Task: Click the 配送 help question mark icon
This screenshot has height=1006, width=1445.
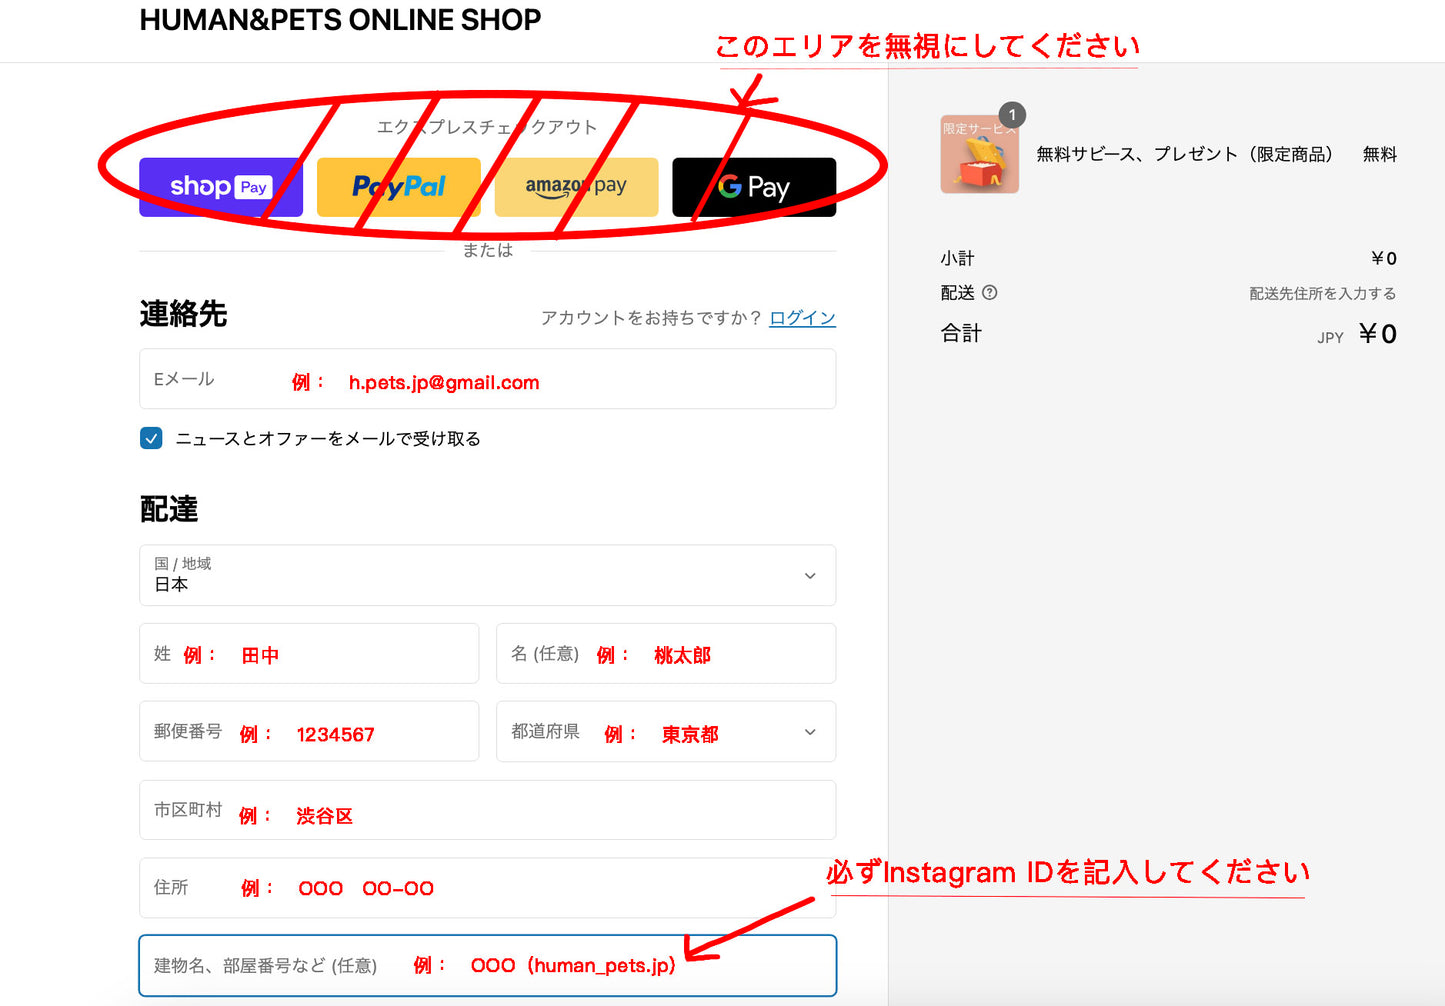Action: (990, 293)
